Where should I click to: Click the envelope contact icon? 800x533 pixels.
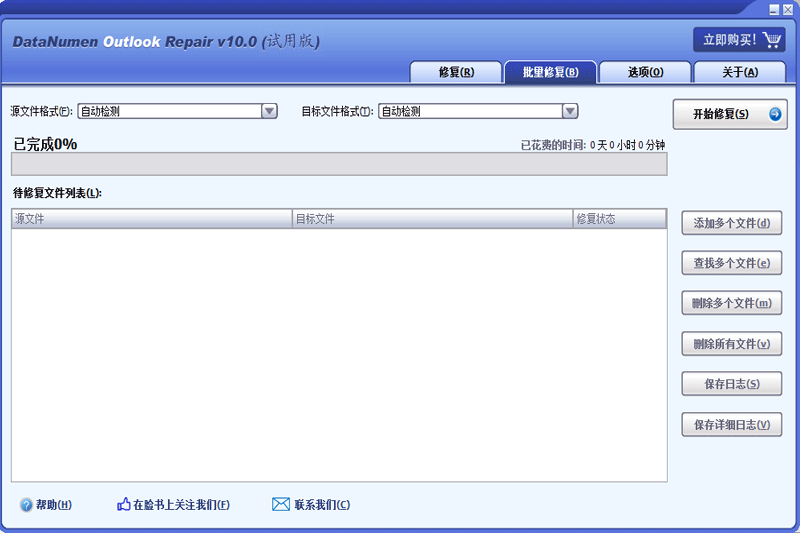281,504
